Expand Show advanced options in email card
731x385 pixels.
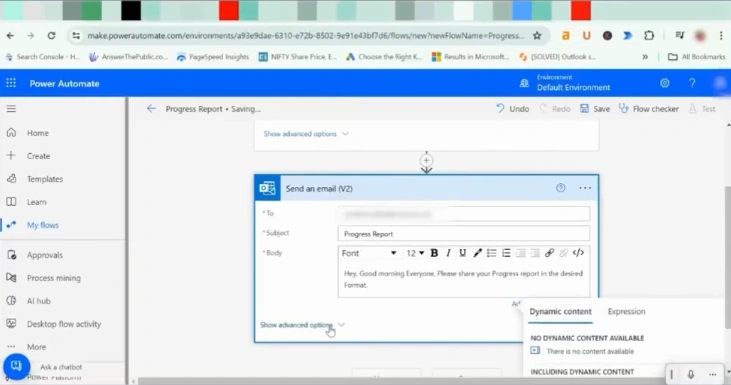point(302,325)
